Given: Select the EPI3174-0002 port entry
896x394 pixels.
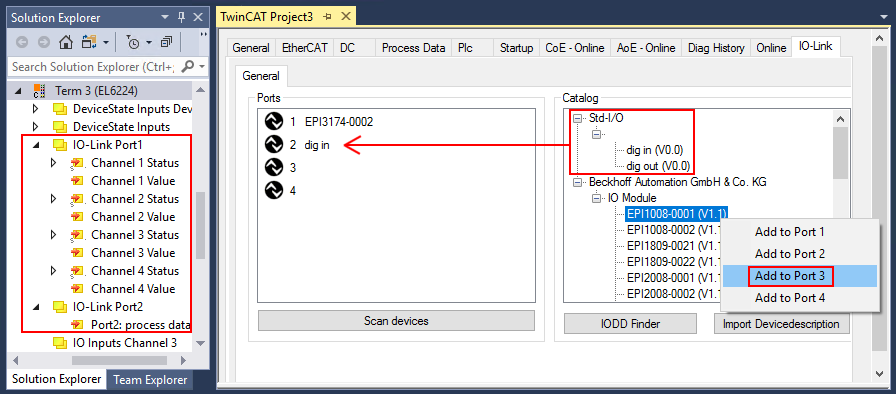Looking at the screenshot, I should [x=339, y=122].
